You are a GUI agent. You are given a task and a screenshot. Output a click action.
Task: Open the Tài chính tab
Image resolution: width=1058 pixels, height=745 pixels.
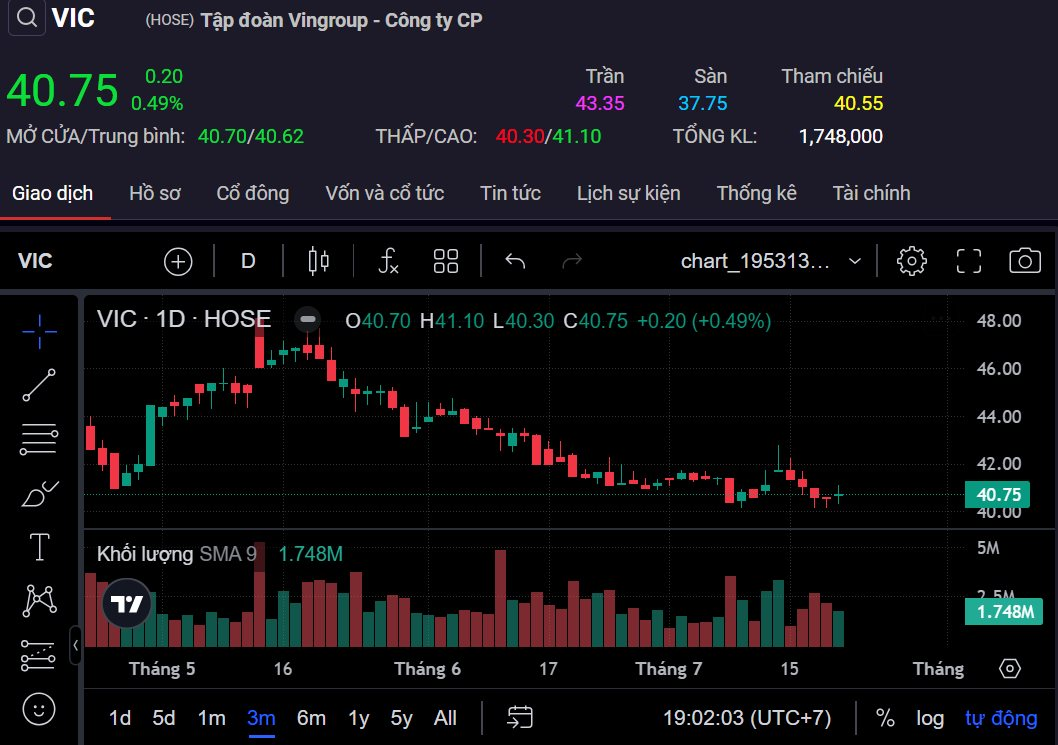point(871,193)
